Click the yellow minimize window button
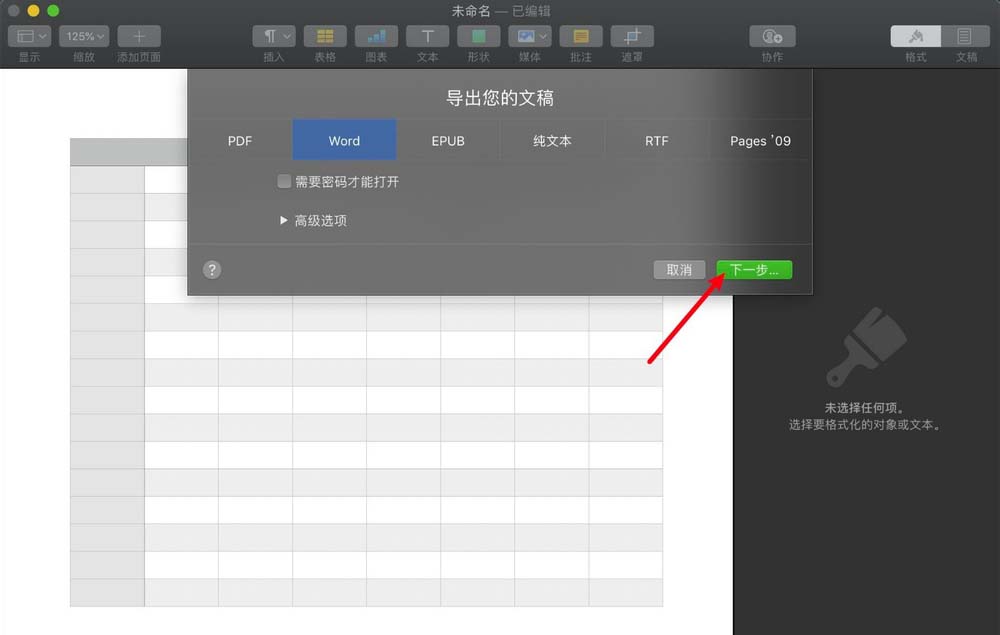Image resolution: width=1000 pixels, height=635 pixels. pyautogui.click(x=33, y=10)
